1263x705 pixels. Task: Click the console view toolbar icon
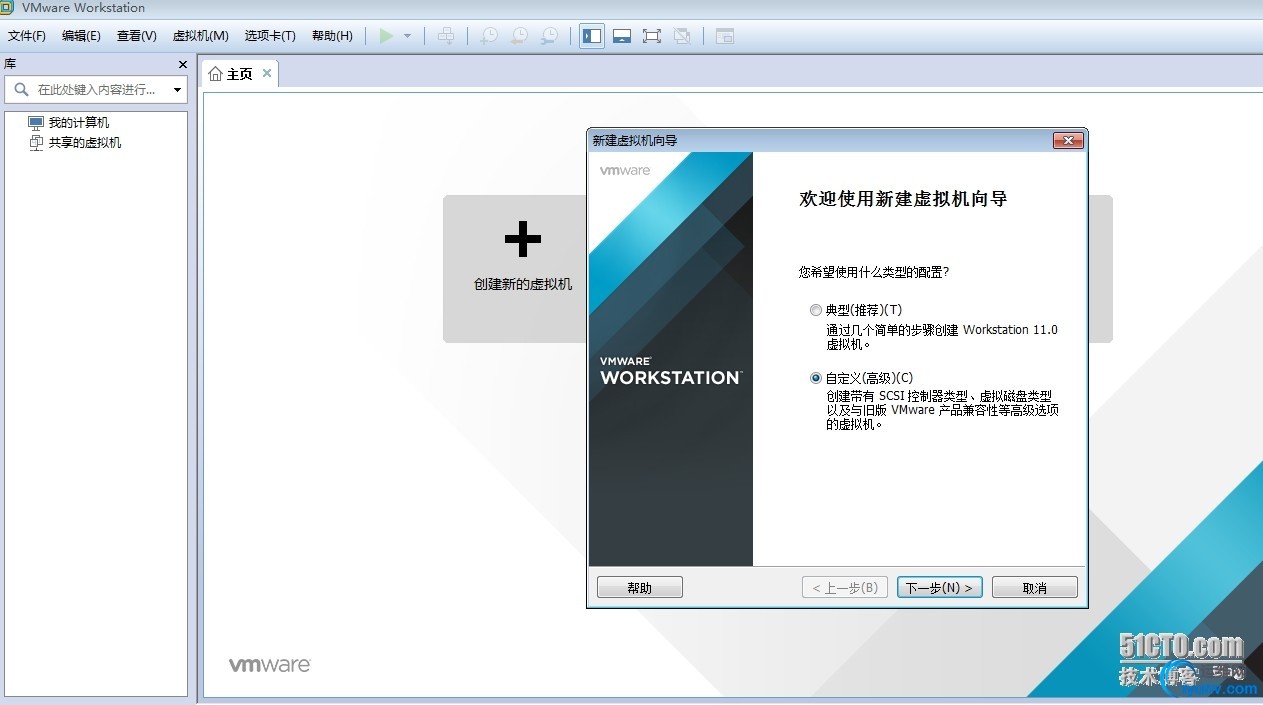pos(725,36)
